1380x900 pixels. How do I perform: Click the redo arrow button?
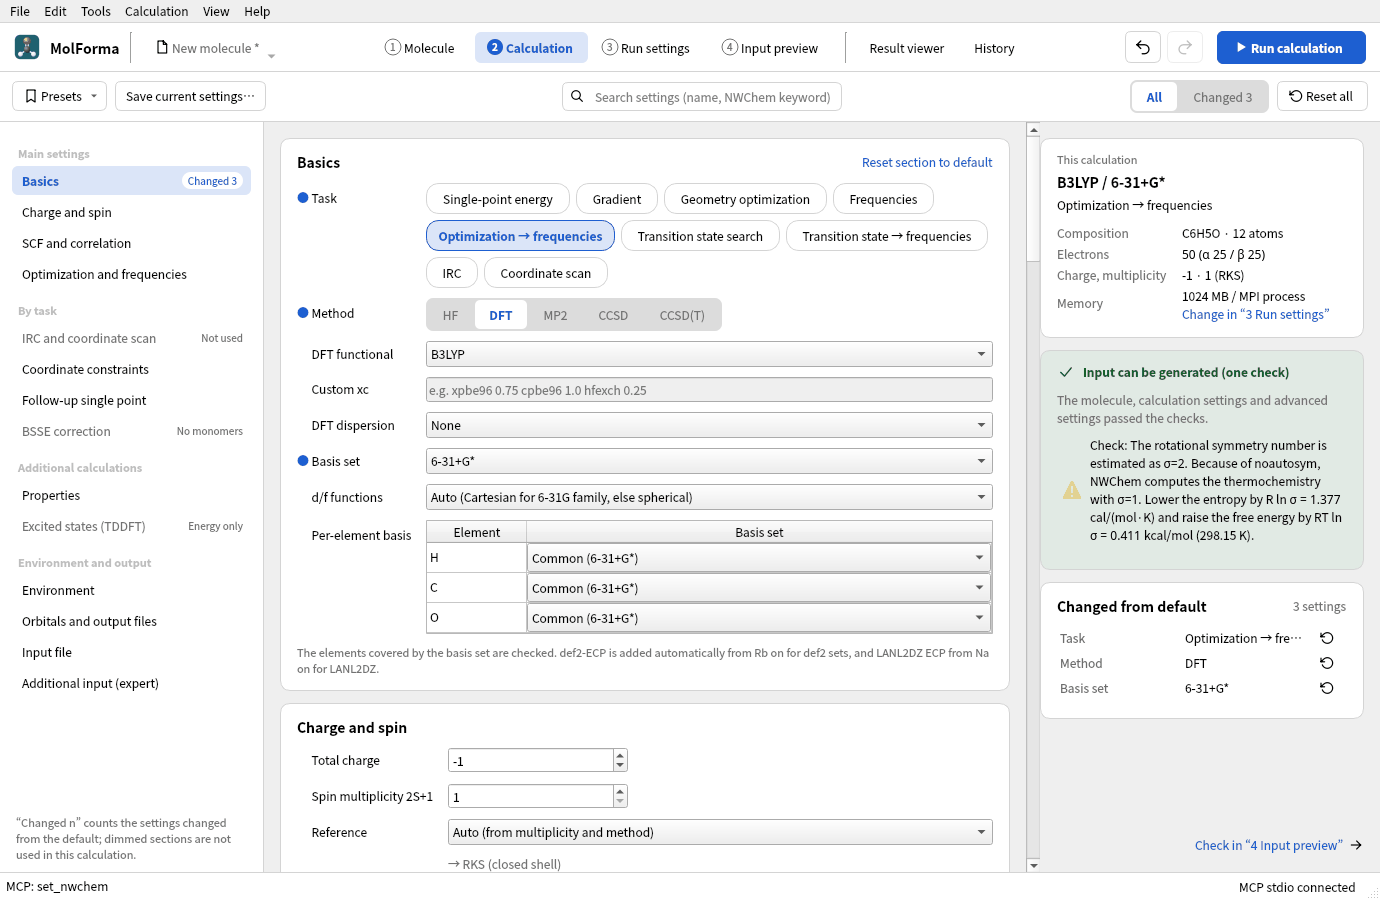[1185, 47]
